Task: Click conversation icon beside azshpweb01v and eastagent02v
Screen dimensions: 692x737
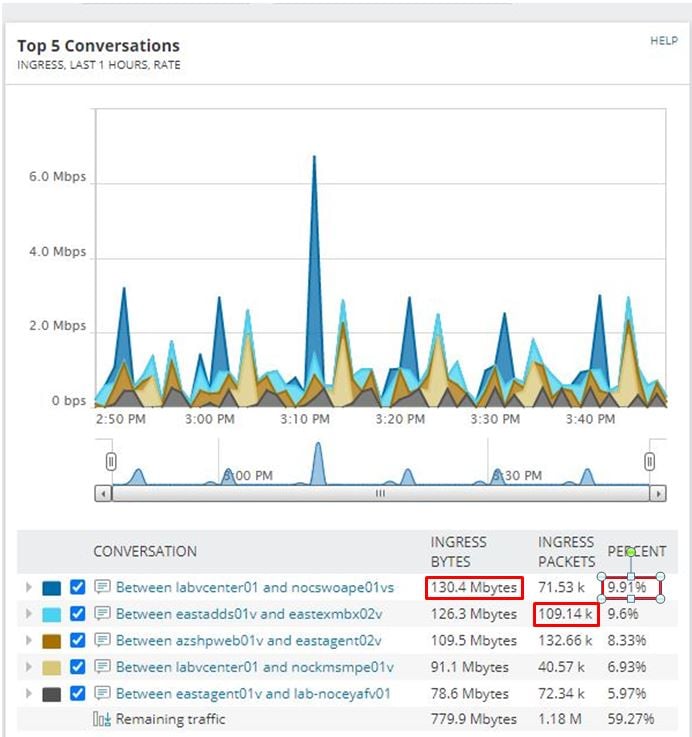Action: coord(102,640)
